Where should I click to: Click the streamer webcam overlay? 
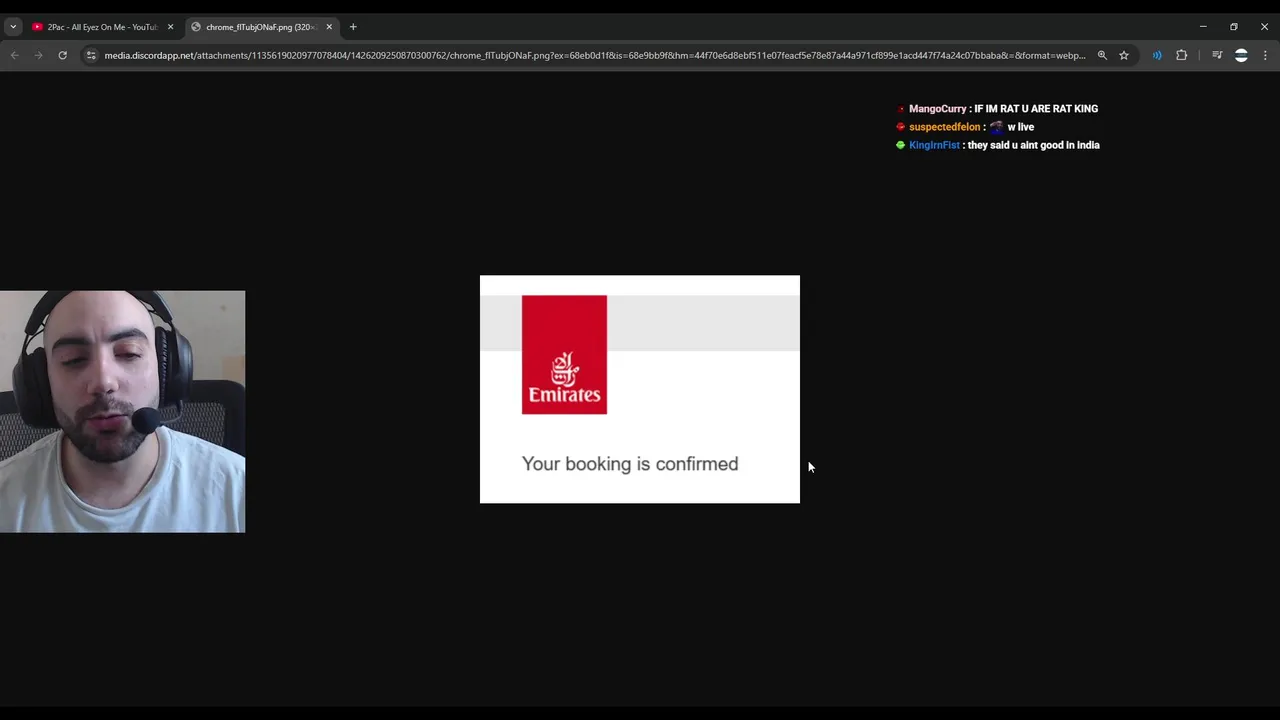122,412
